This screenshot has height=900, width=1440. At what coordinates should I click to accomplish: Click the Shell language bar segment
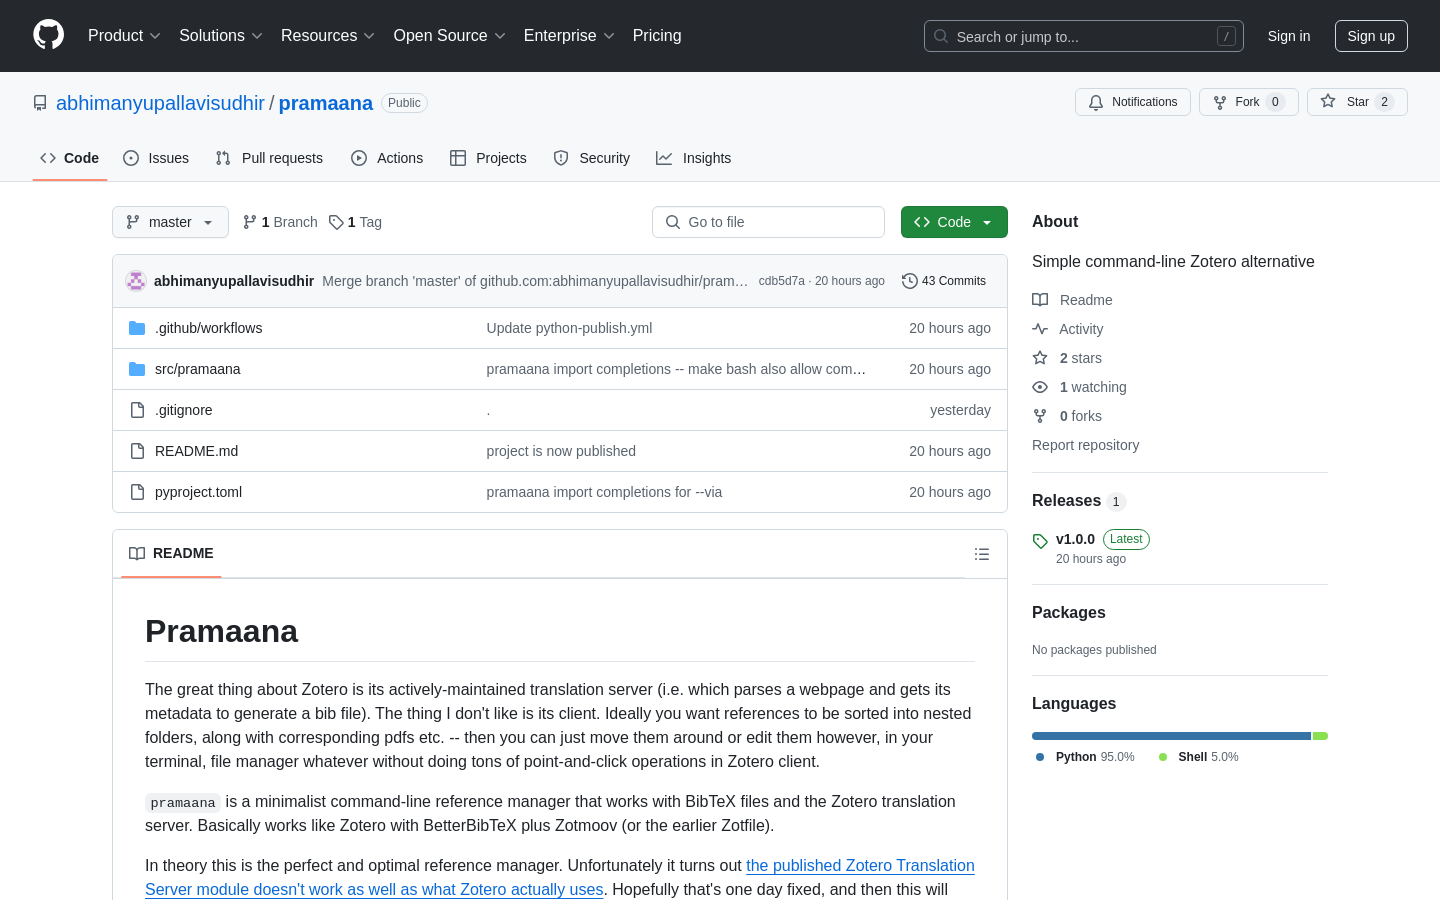1320,736
